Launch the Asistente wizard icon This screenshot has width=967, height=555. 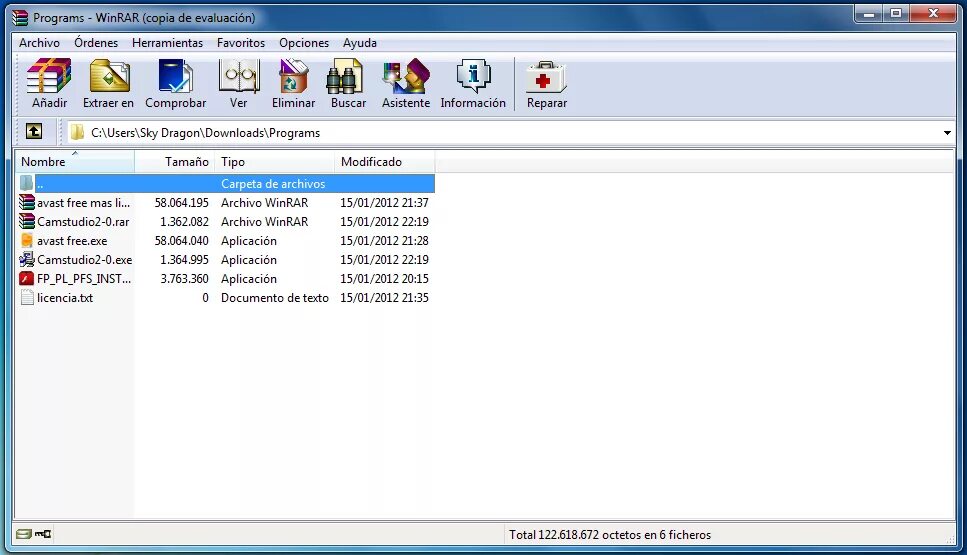point(405,76)
